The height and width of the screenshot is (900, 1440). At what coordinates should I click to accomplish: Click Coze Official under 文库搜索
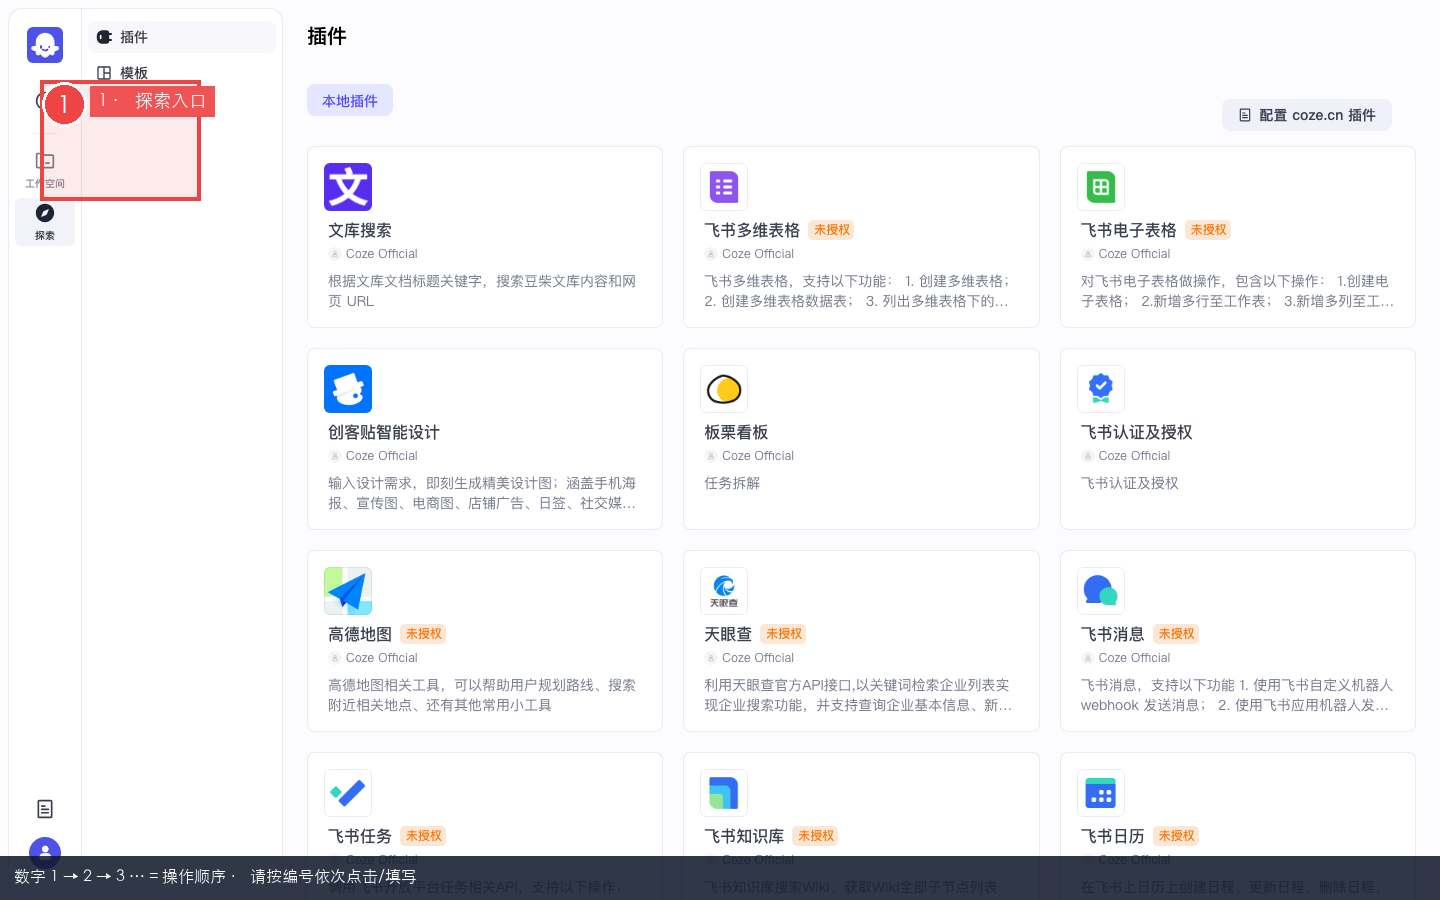point(382,254)
